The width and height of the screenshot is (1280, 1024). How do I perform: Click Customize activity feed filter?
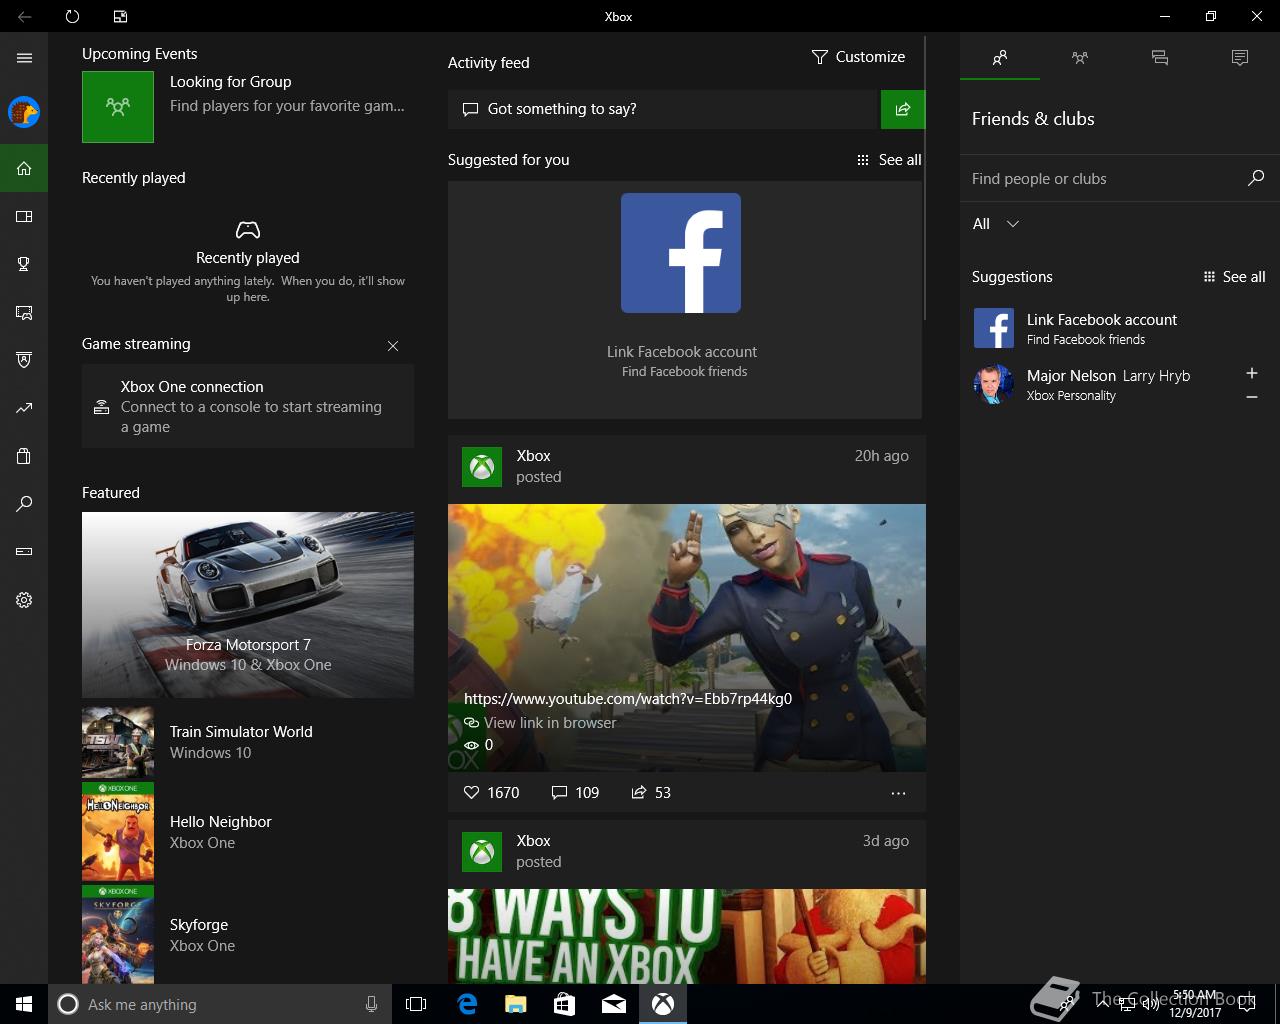[x=858, y=57]
